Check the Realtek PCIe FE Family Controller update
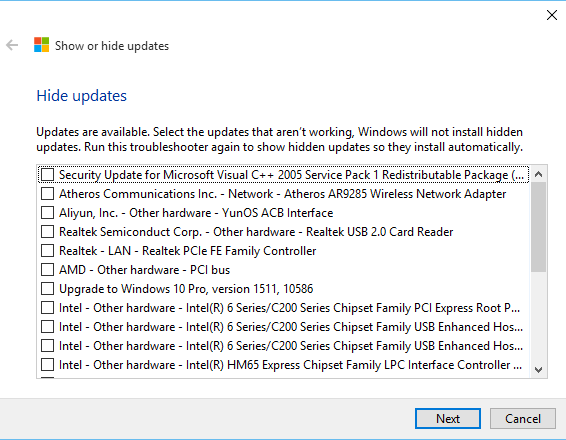 point(47,251)
